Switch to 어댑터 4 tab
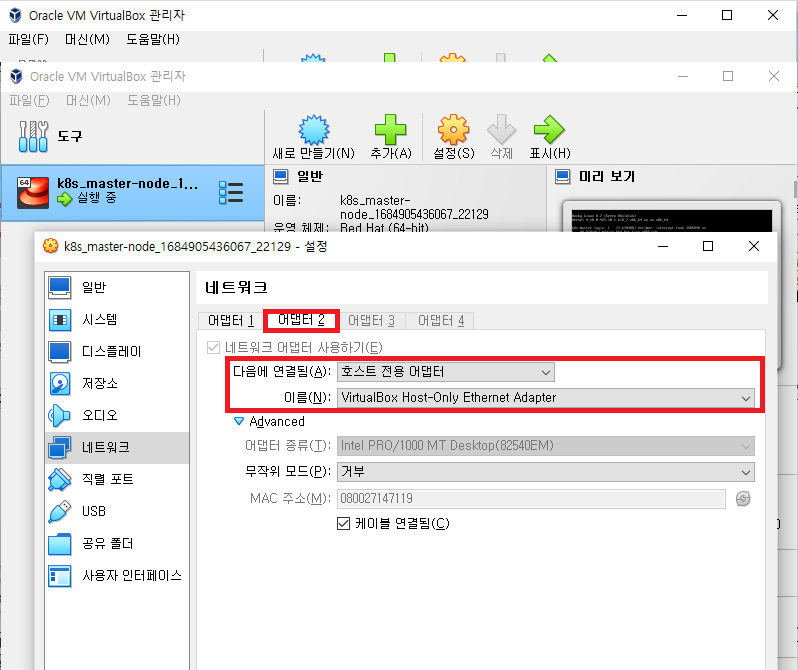Viewport: 798px width, 670px height. pyautogui.click(x=441, y=321)
